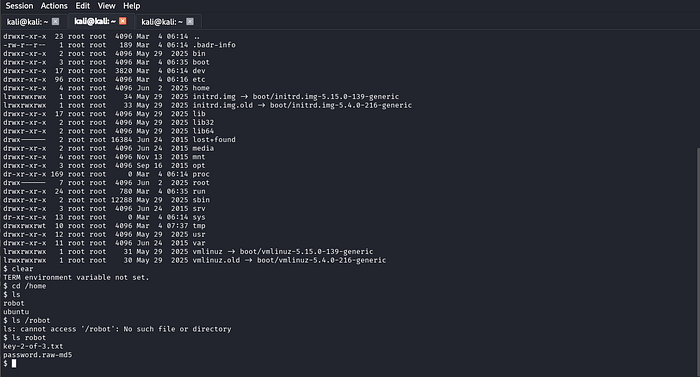Click the initrd.img.old symlink line
This screenshot has width=700, height=377.
208,105
